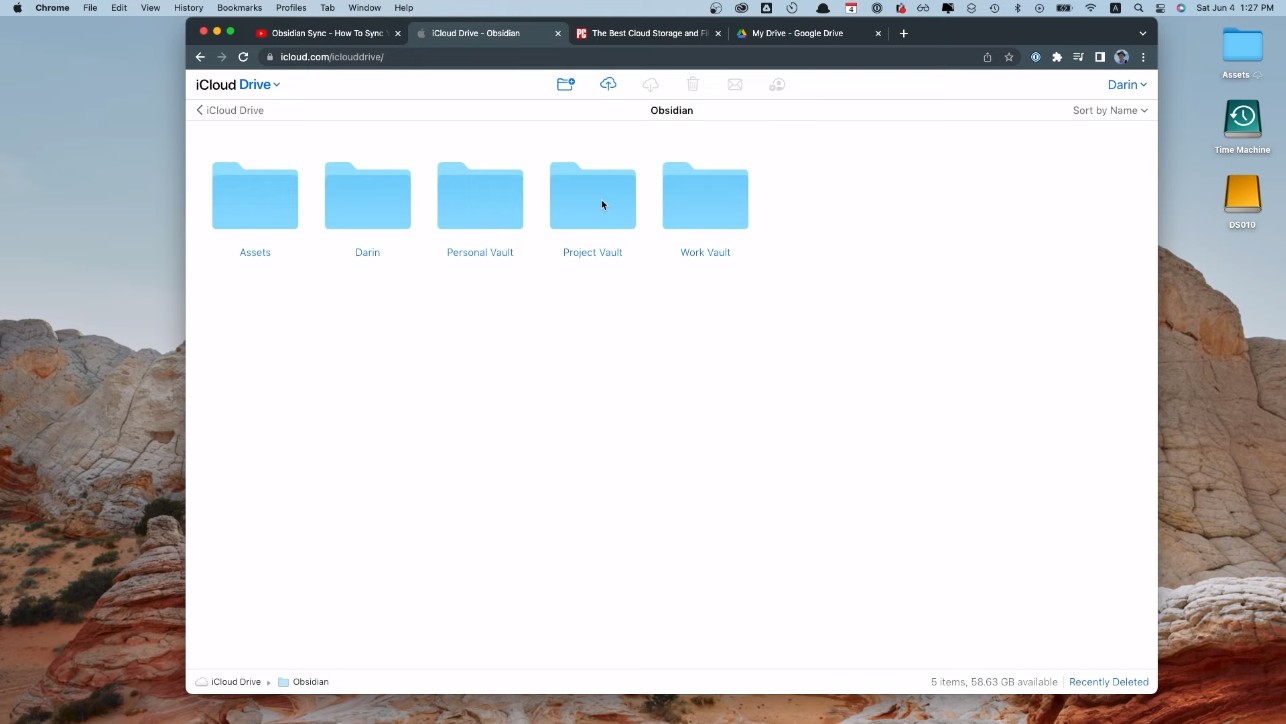Viewport: 1286px width, 724px height.
Task: Open Chrome three-dot menu
Action: click(1143, 57)
